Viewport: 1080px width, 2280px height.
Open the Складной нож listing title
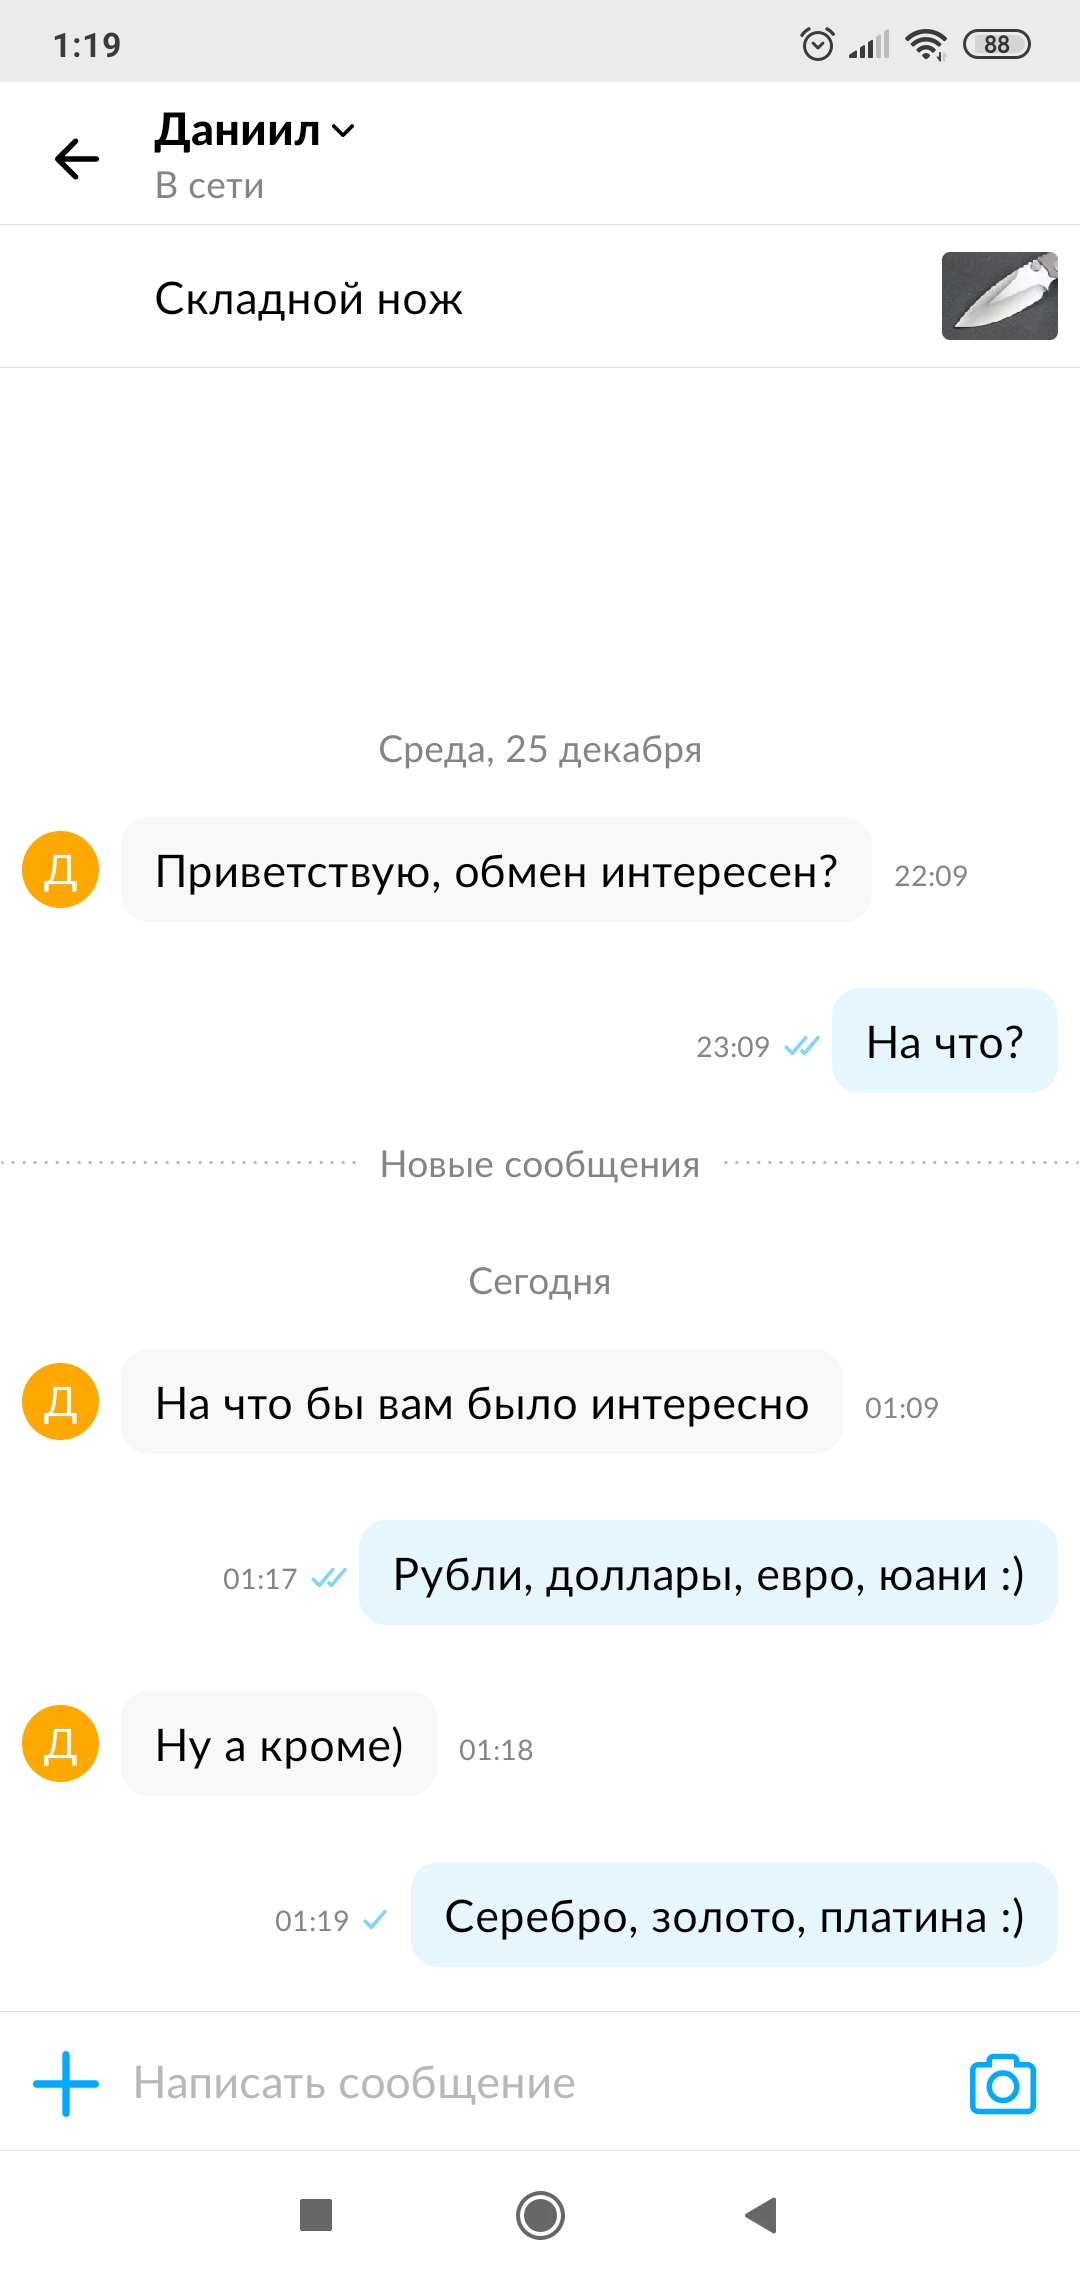pos(309,299)
